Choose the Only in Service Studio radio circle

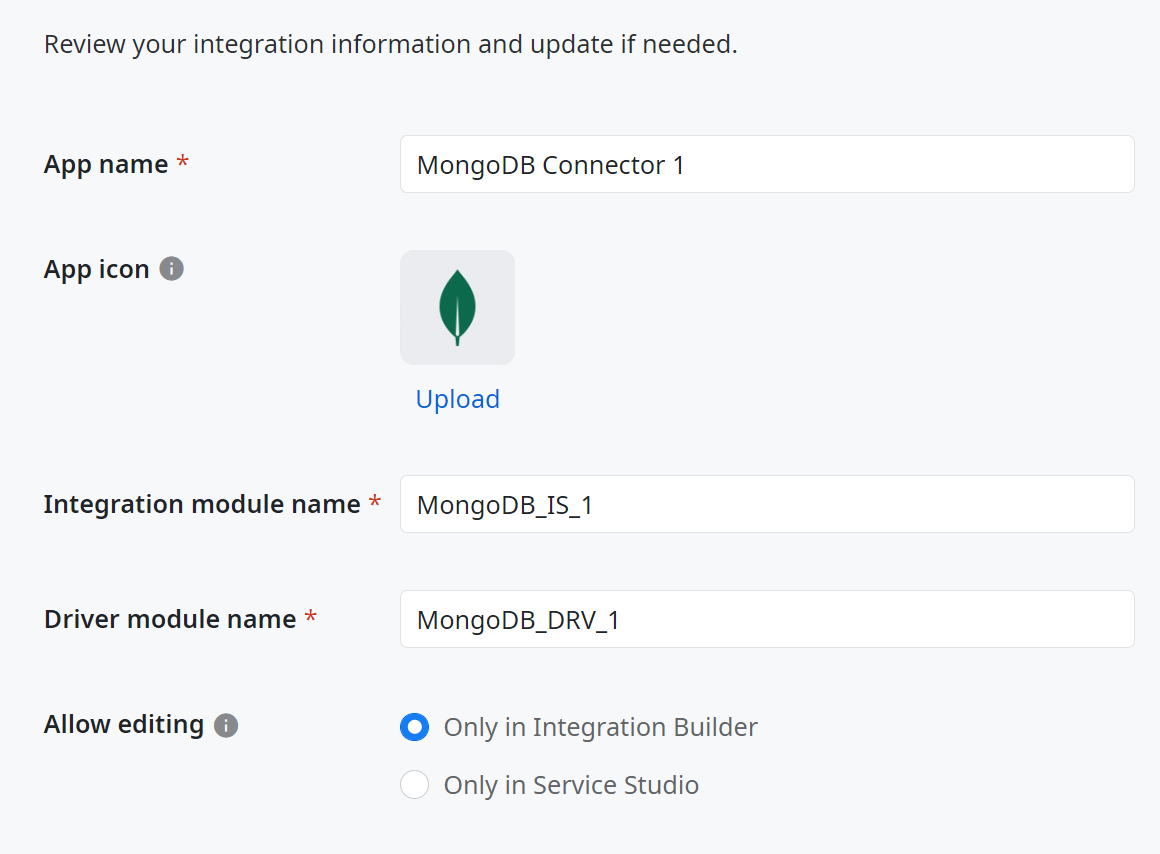(x=414, y=784)
